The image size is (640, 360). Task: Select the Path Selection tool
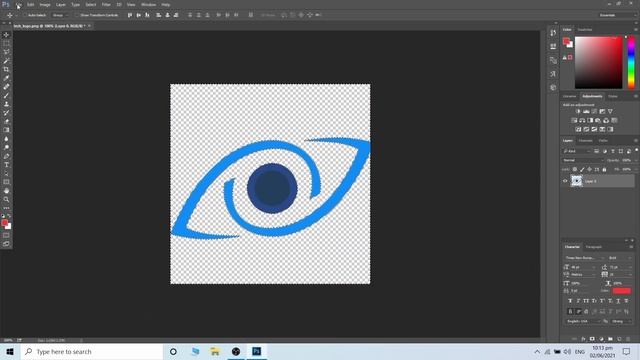pyautogui.click(x=6, y=173)
